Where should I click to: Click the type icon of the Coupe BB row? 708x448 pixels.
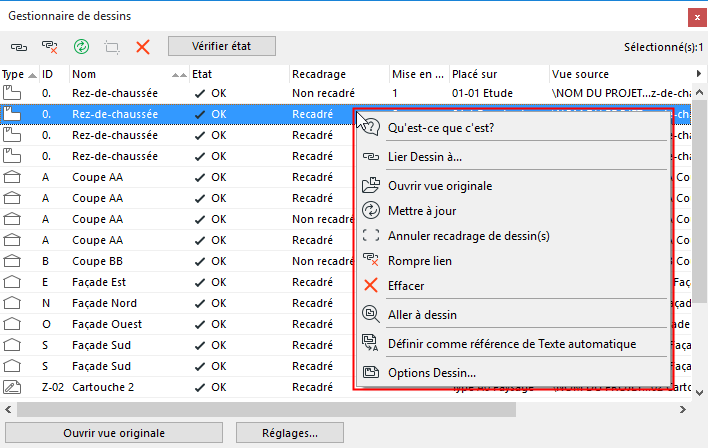point(13,261)
